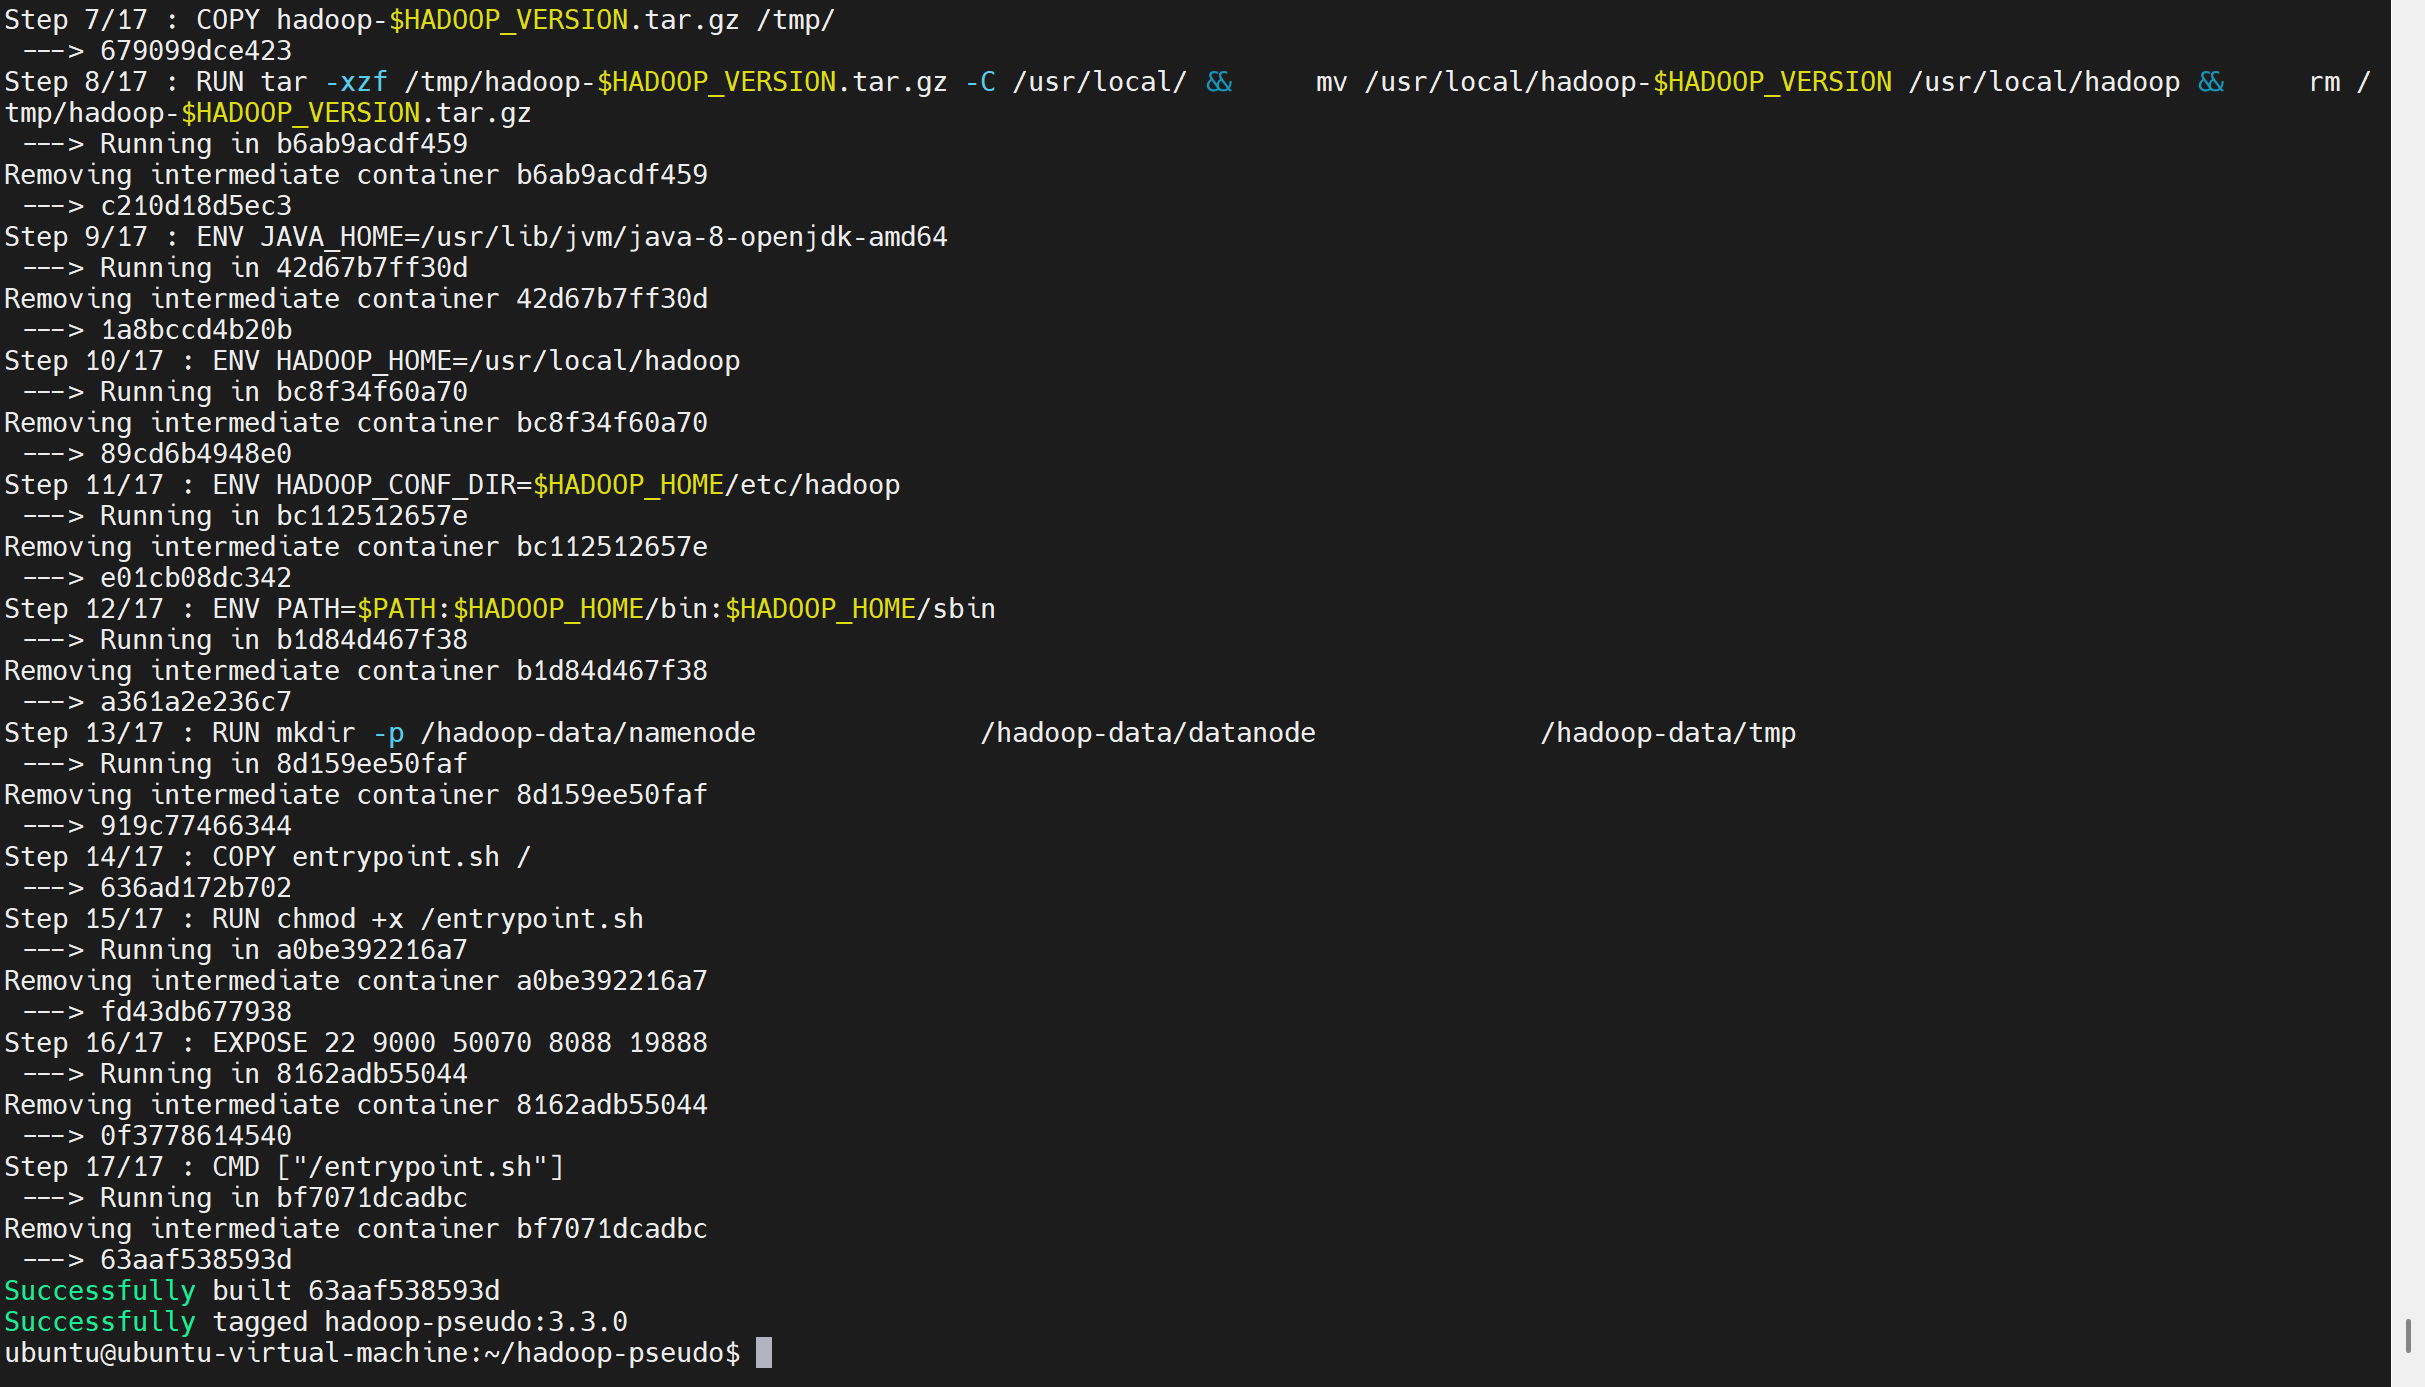The width and height of the screenshot is (2425, 1387).
Task: Click the 'COPY entrypoint.sh /' step line
Action: click(370, 857)
